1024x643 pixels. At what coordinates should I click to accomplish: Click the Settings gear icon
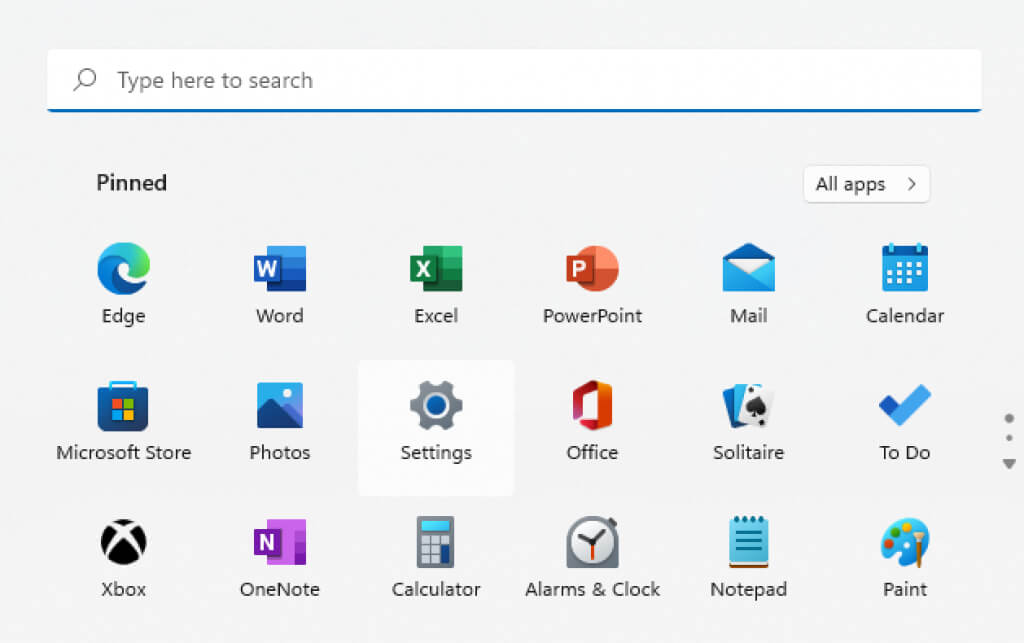(x=436, y=406)
